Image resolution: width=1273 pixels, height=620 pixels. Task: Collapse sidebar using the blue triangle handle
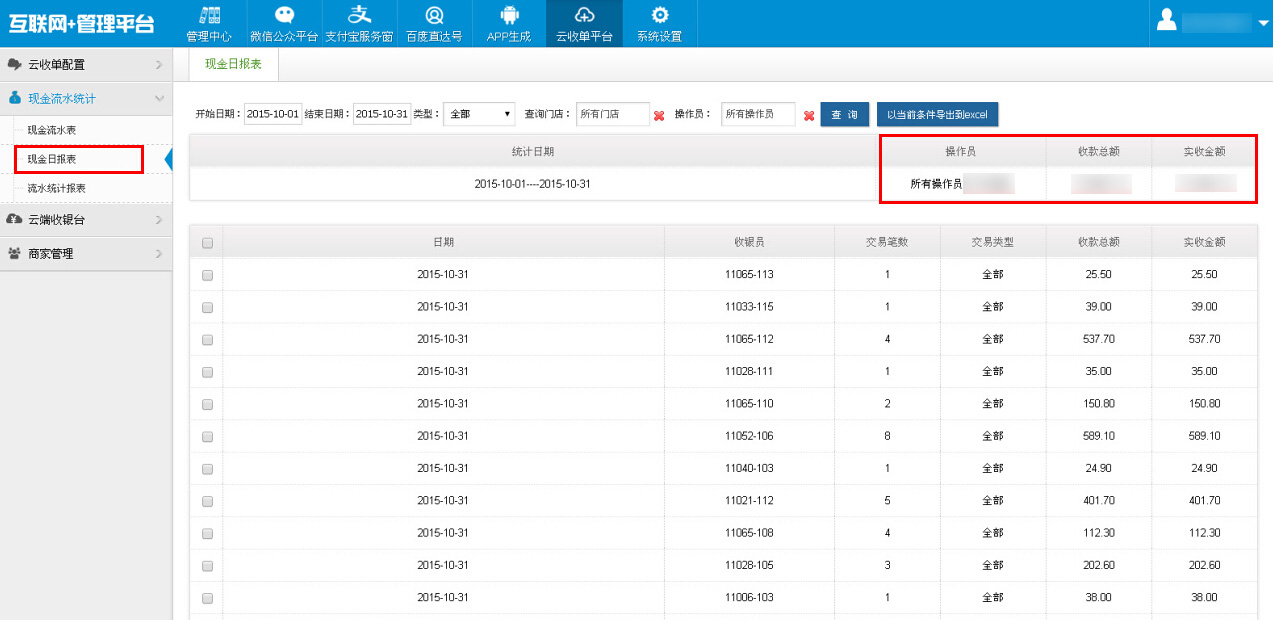tap(168, 158)
